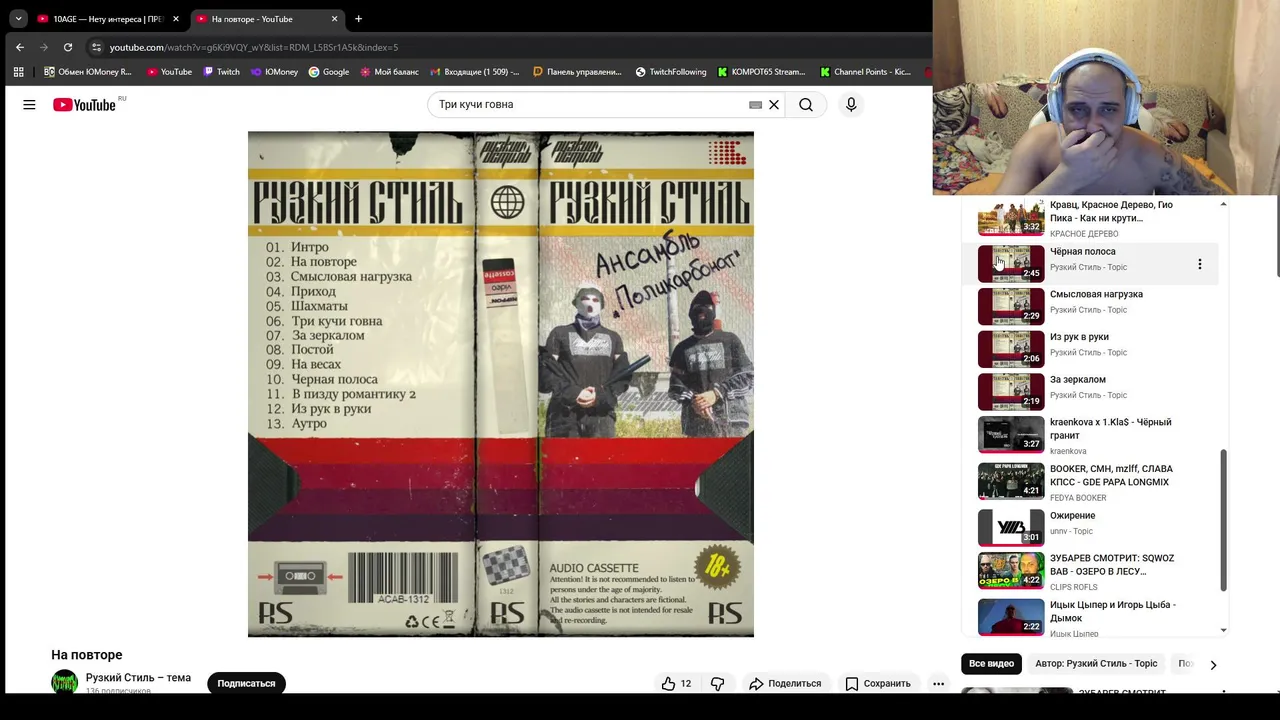The width and height of the screenshot is (1280, 720).
Task: View site information icon in address bar
Action: (x=96, y=47)
